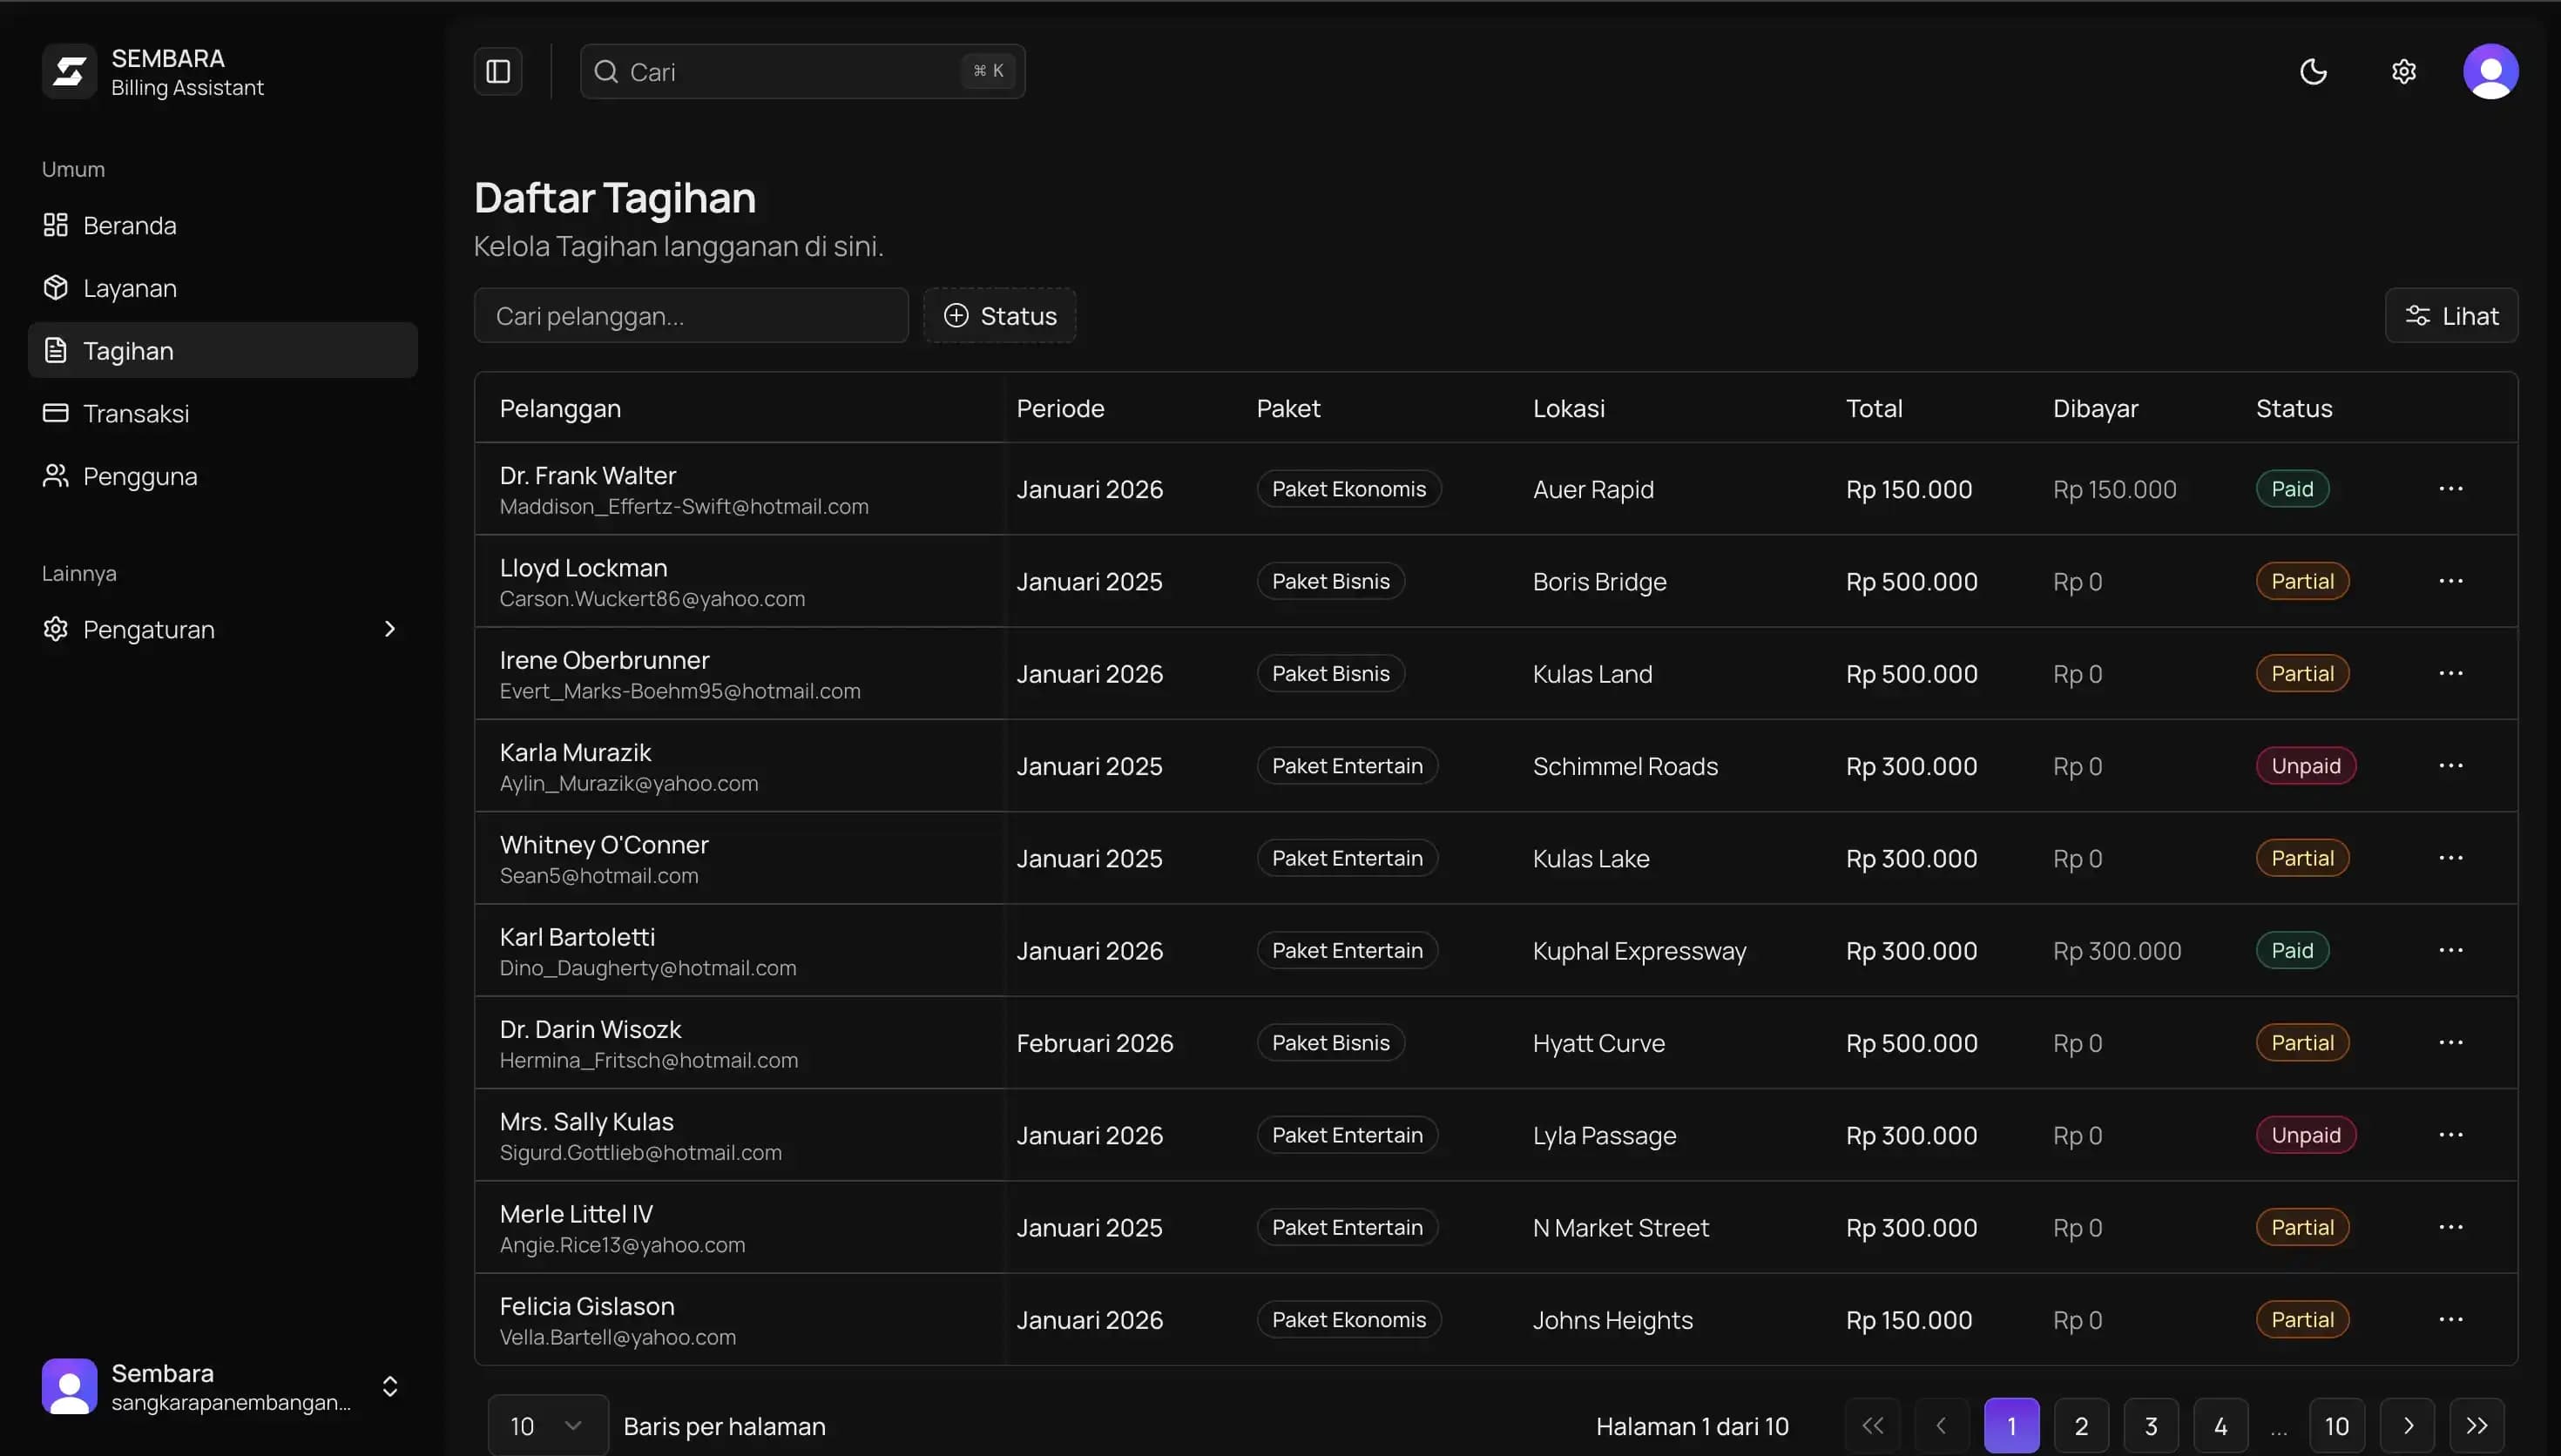Open the rows per page dropdown
The width and height of the screenshot is (2561, 1456).
tap(547, 1426)
